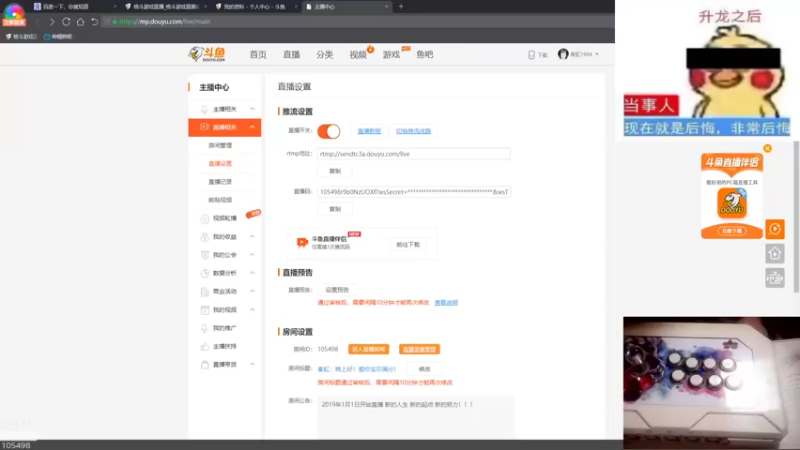Viewport: 800px width, 450px height.
Task: Open 直播 in the top navigation
Action: (x=291, y=55)
